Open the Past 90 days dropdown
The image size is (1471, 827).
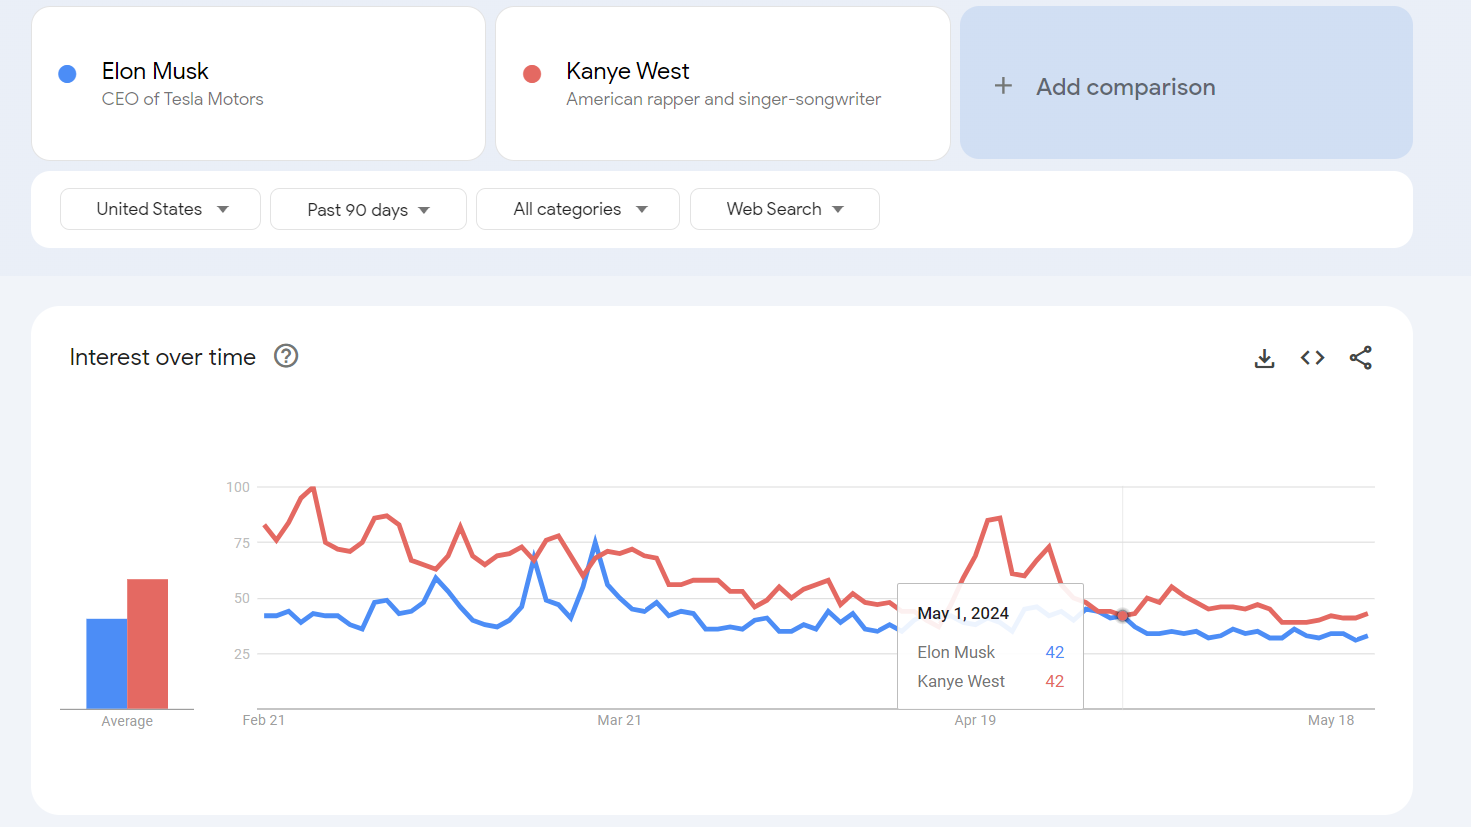pyautogui.click(x=368, y=209)
